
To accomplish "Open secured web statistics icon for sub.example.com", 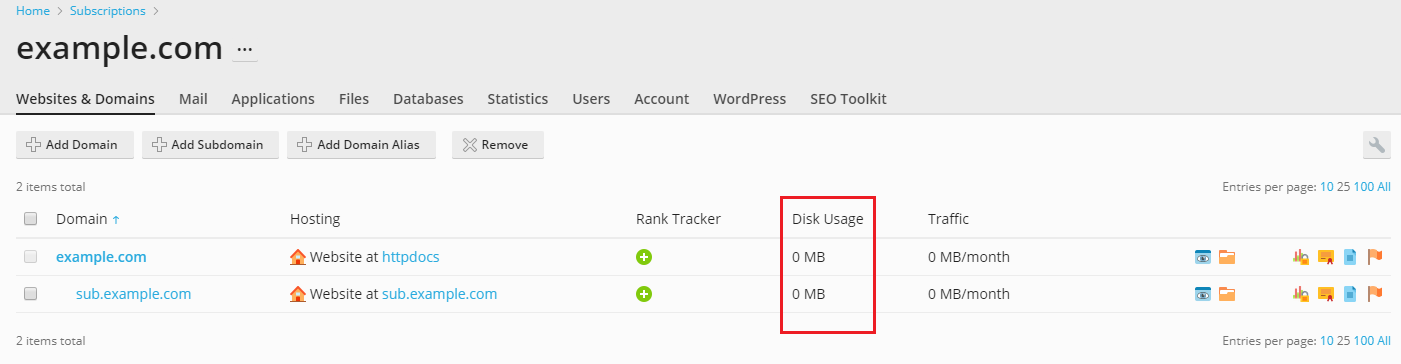I will (x=1300, y=294).
